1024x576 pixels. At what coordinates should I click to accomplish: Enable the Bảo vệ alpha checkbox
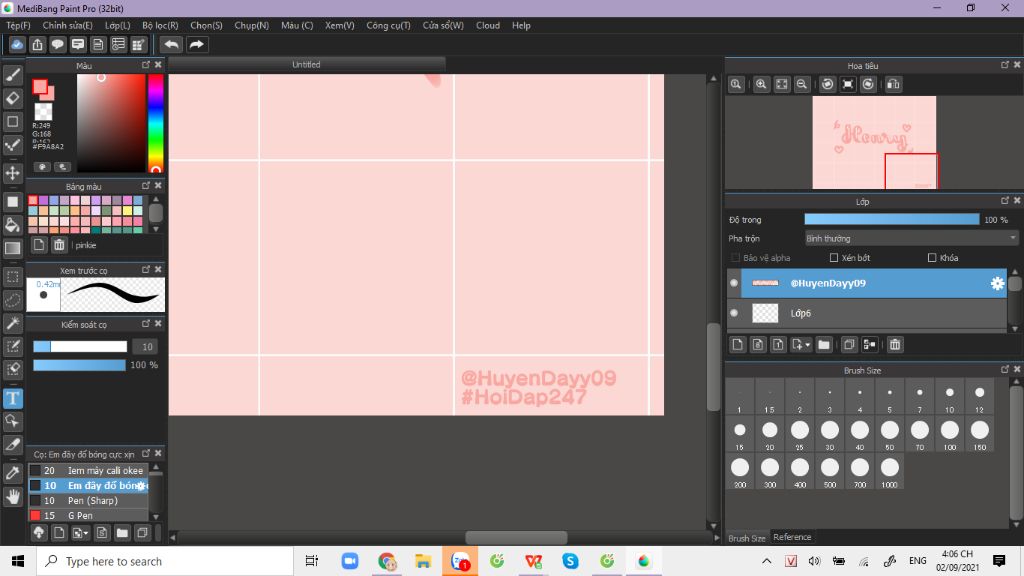[735, 258]
